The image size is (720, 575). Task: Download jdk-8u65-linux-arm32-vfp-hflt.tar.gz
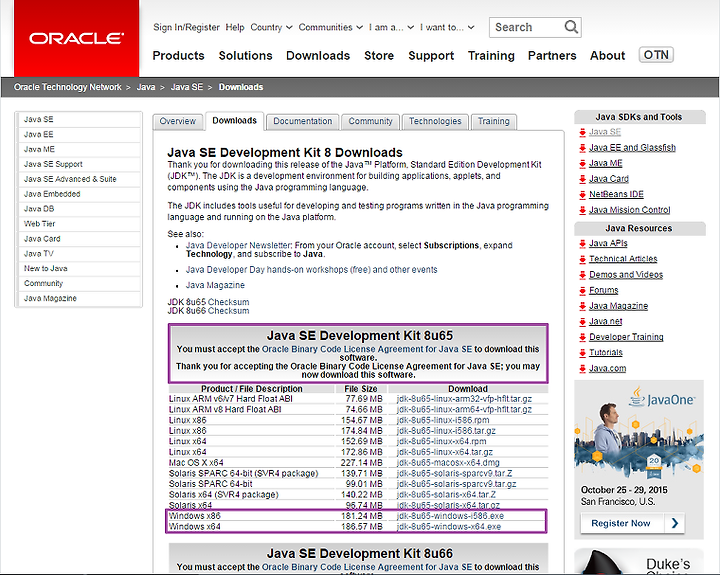pyautogui.click(x=464, y=399)
